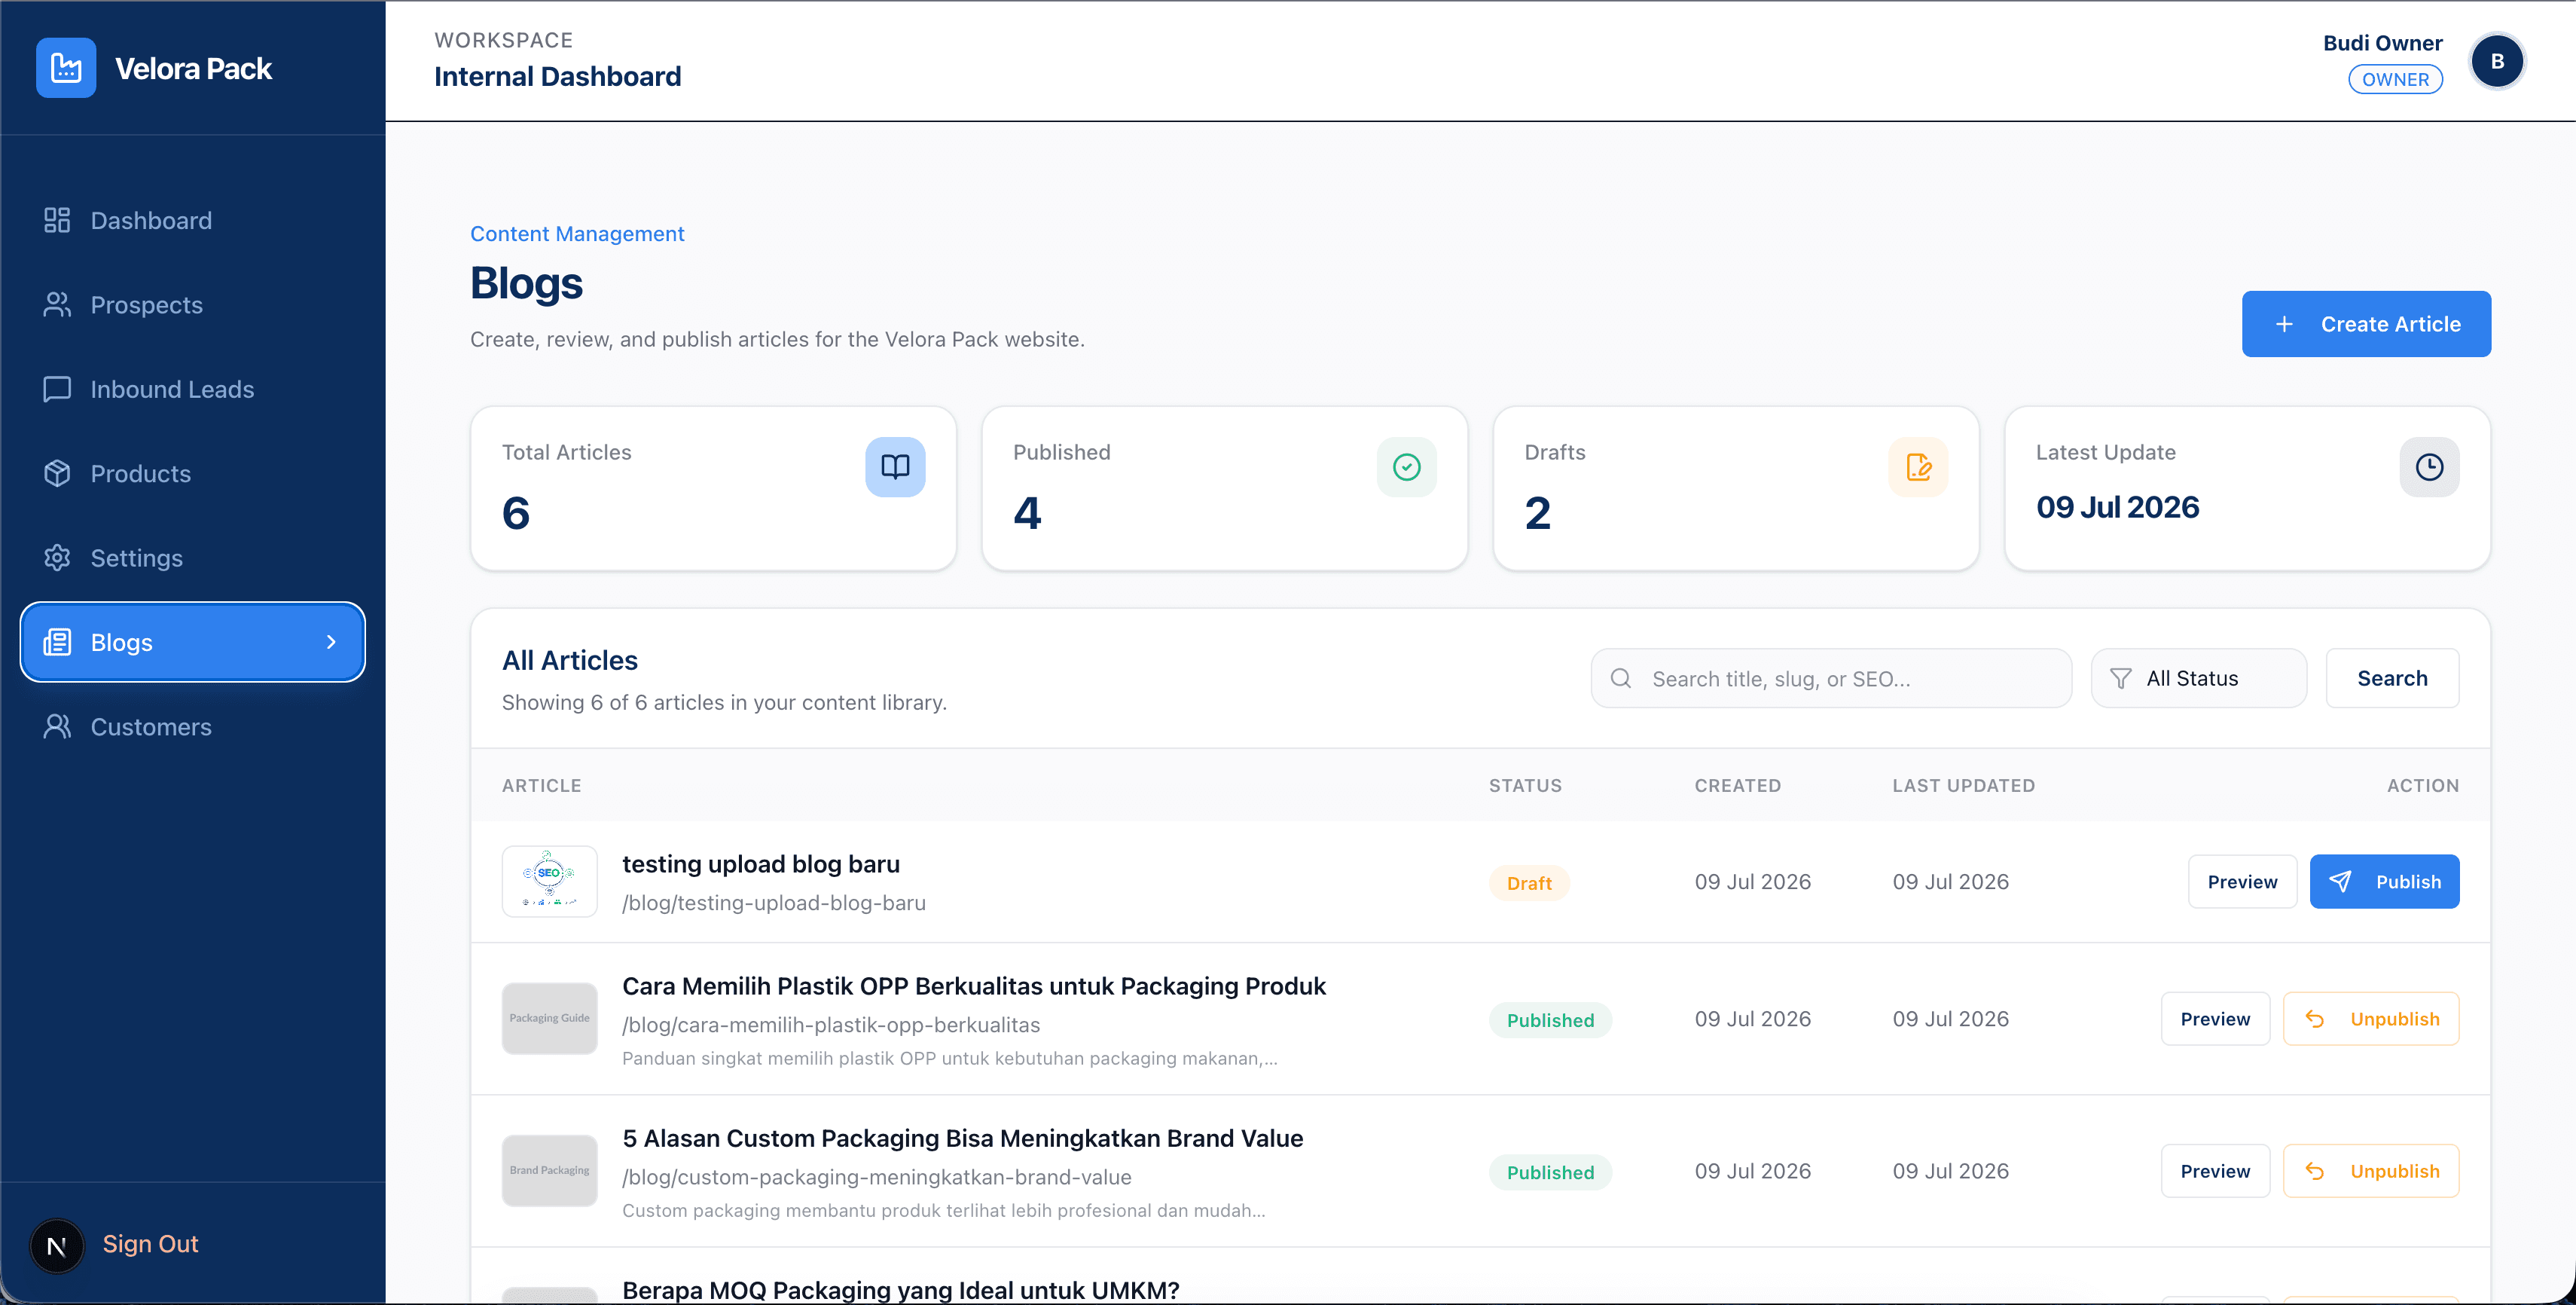Open Dashboard in the sidebar

193,220
